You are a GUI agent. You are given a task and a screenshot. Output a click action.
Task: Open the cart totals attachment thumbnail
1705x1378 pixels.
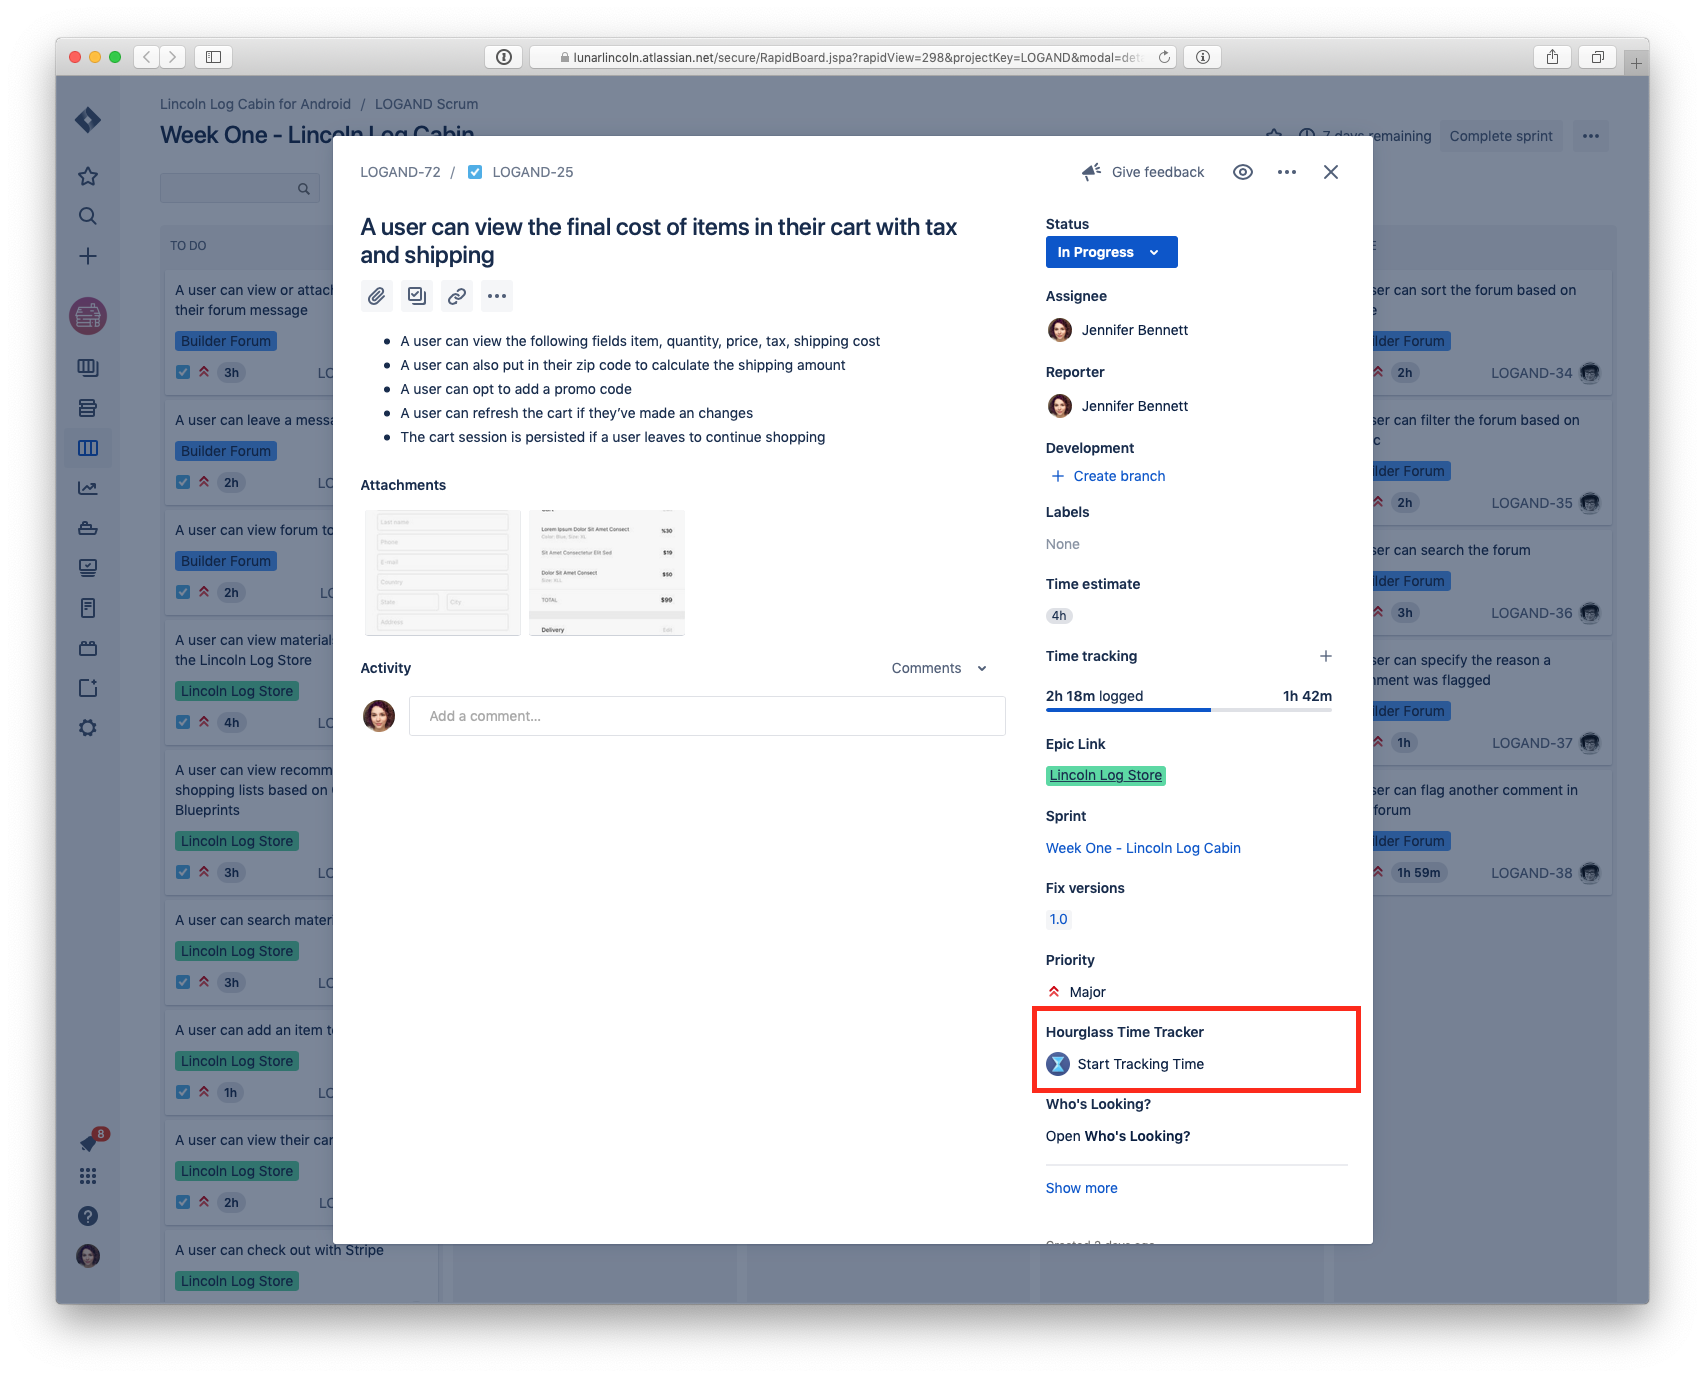click(x=607, y=573)
